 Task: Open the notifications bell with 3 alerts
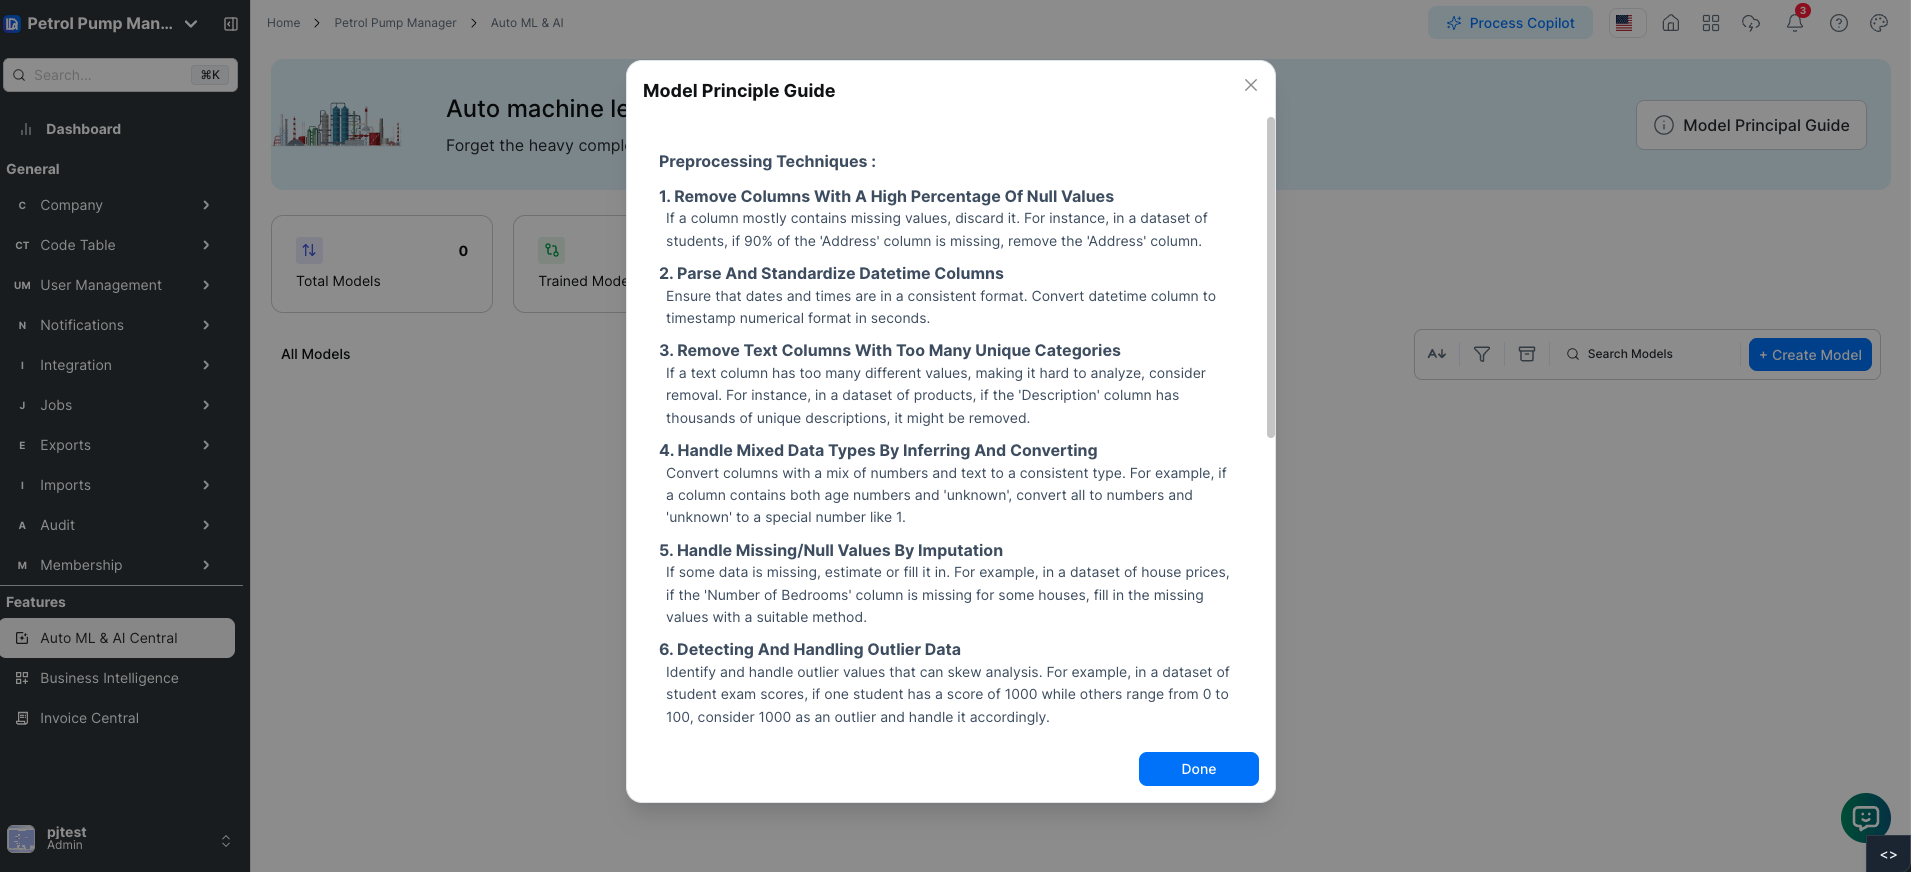[x=1794, y=22]
